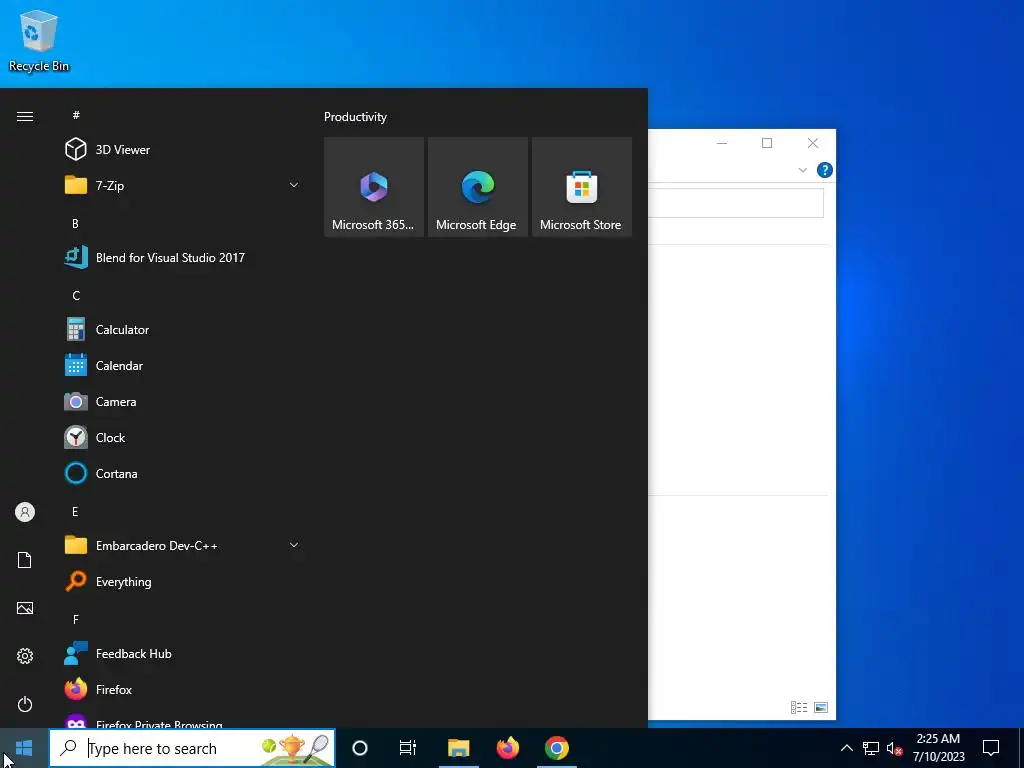Open the notification Action Center
Screen dimensions: 1024x768
point(991,748)
